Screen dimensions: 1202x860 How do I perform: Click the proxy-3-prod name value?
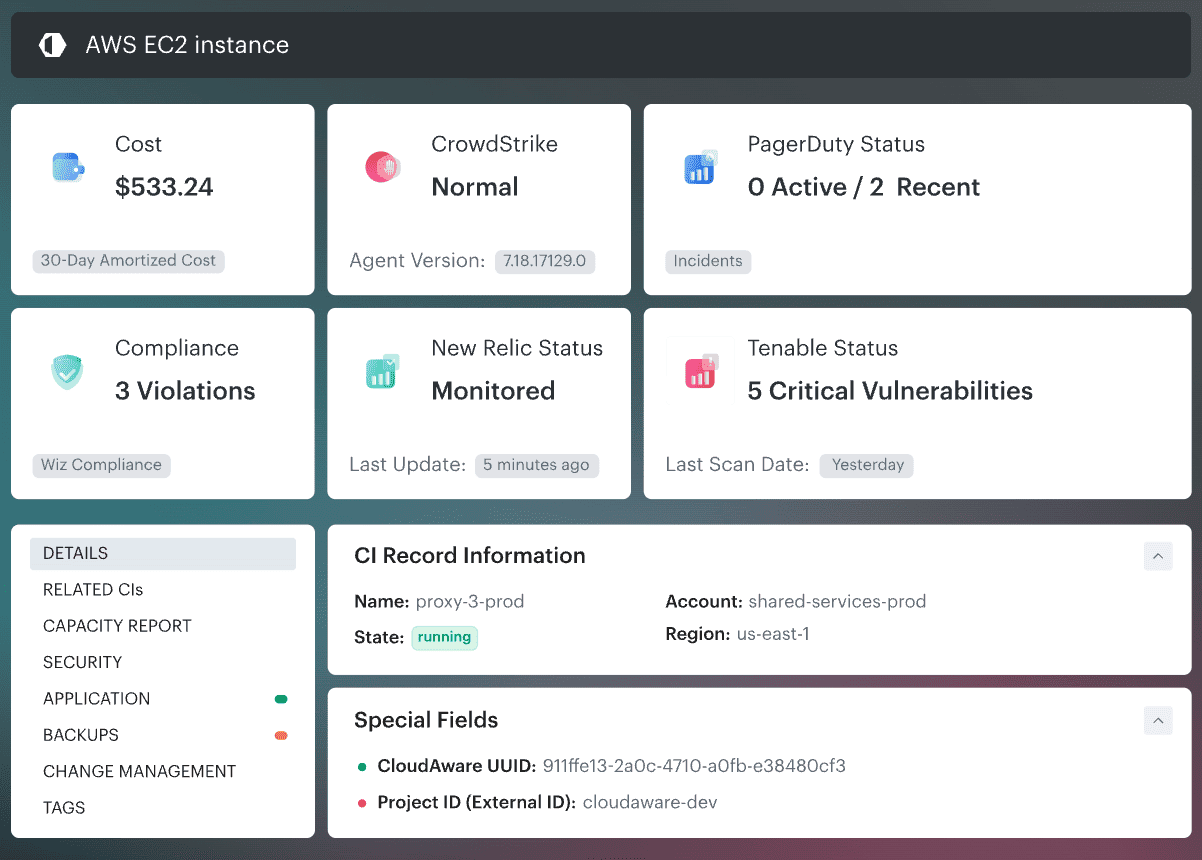tap(470, 602)
